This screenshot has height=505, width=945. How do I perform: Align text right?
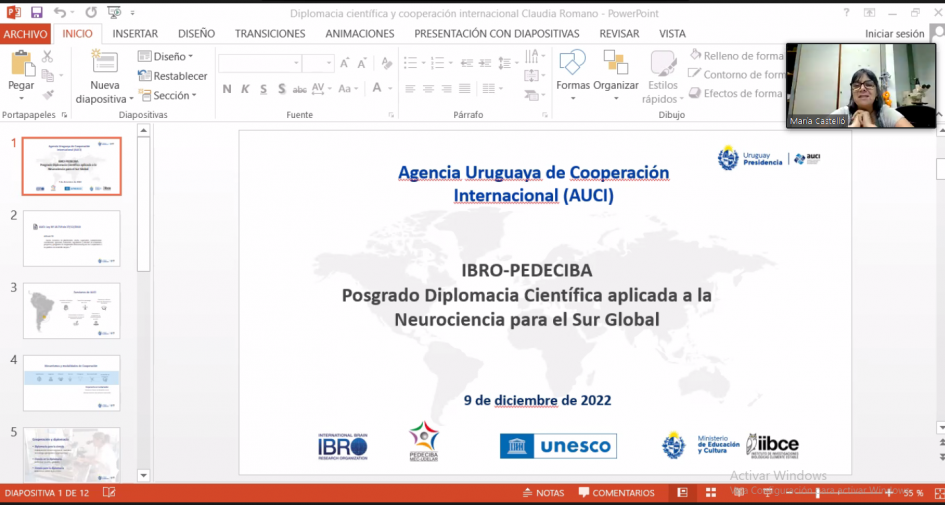(x=447, y=89)
